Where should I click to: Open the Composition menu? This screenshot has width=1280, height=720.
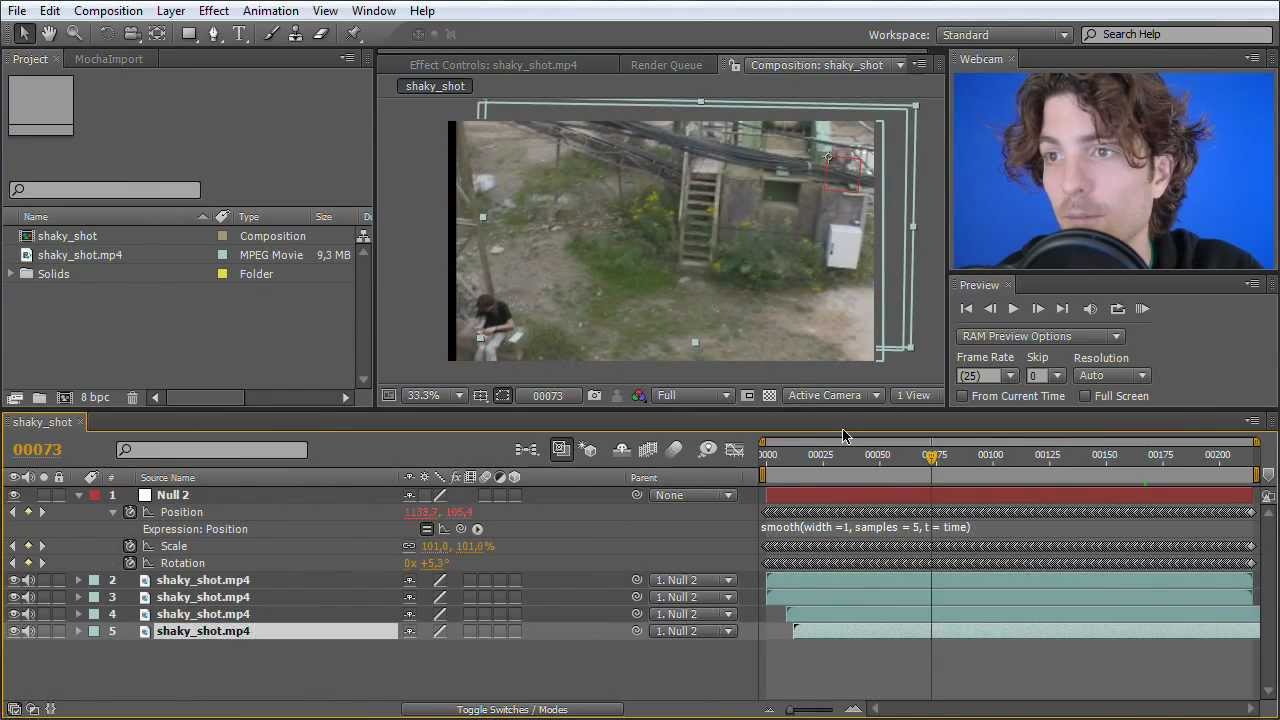108,11
